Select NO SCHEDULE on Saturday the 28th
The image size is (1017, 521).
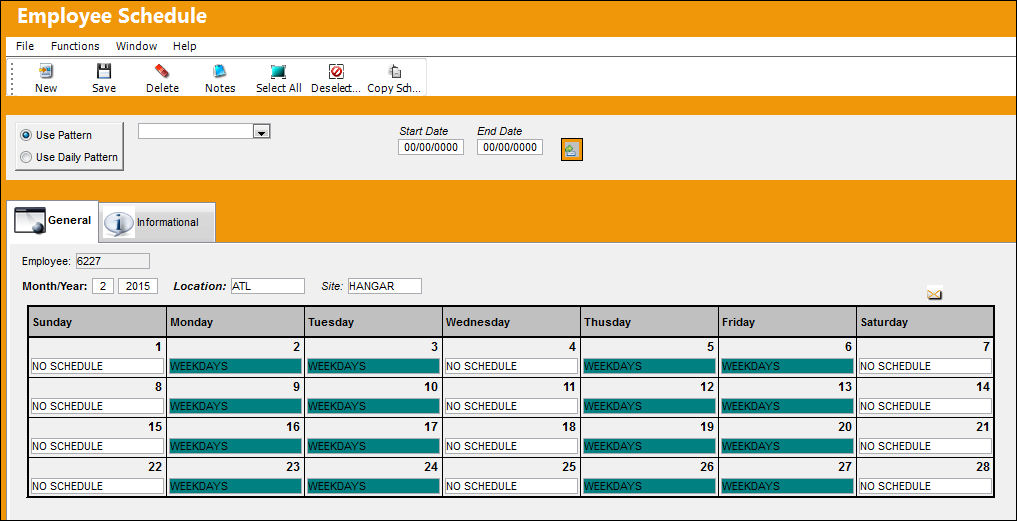tap(926, 487)
